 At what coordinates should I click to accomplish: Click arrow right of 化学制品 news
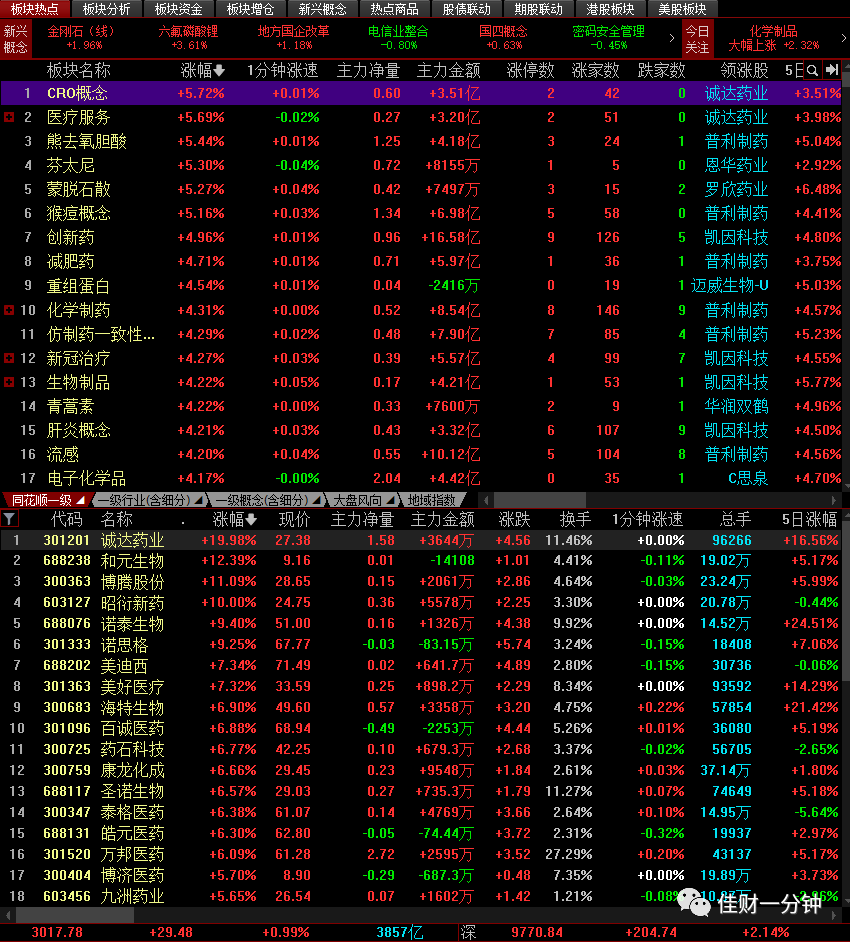843,38
